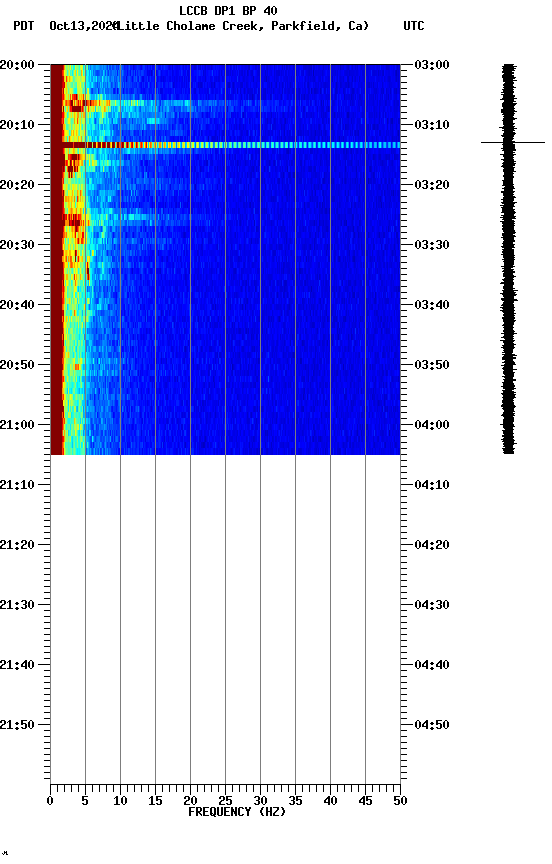Click the '21:50' PDT time label

(17, 725)
